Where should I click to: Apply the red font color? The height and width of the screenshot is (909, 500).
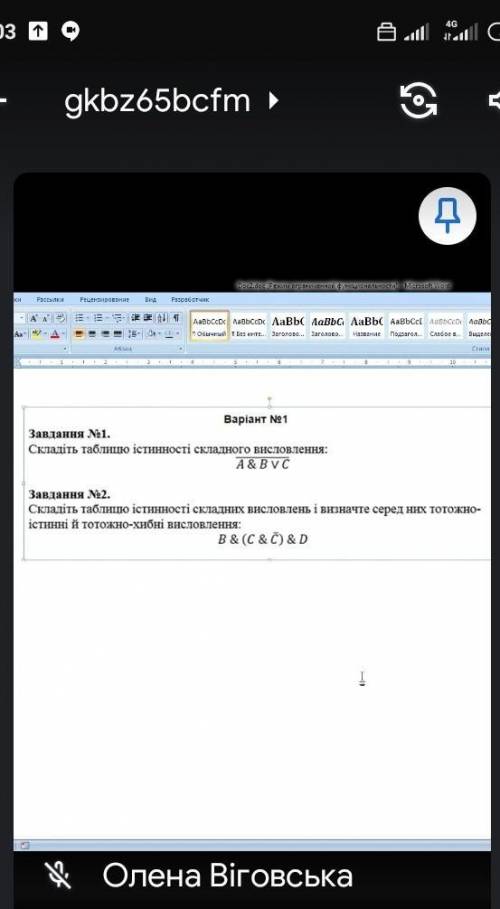(55, 334)
